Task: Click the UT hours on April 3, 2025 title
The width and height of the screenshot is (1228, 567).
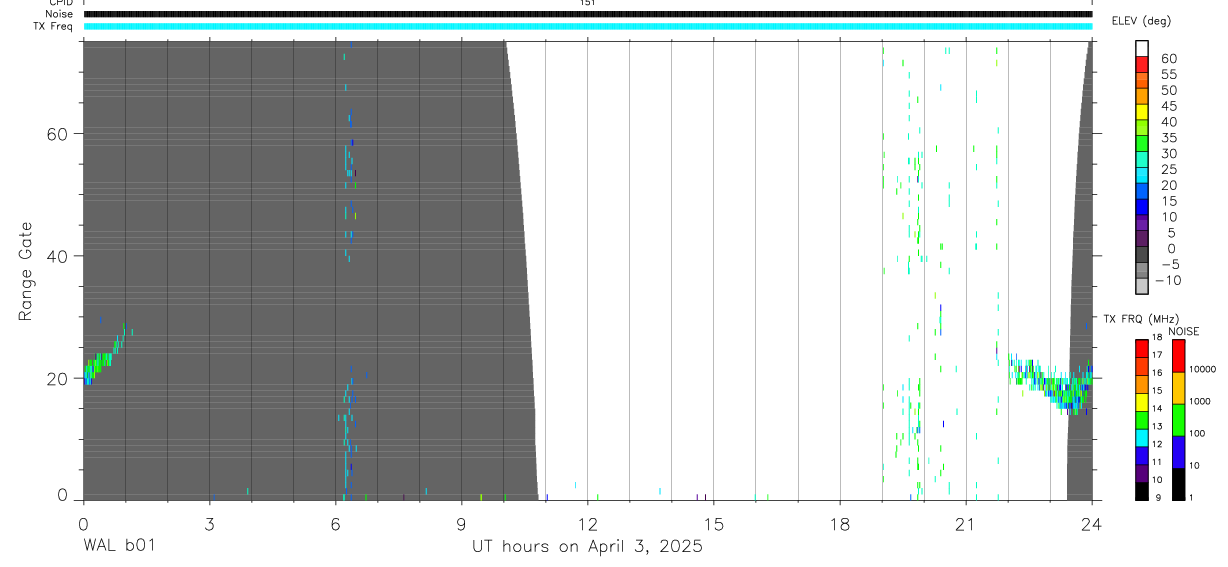Action: [x=587, y=546]
